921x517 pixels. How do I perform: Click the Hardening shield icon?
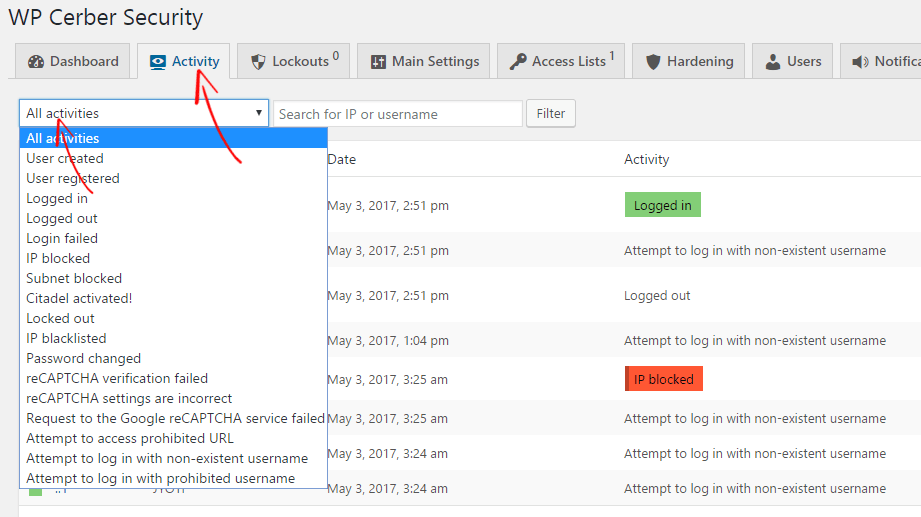click(653, 62)
